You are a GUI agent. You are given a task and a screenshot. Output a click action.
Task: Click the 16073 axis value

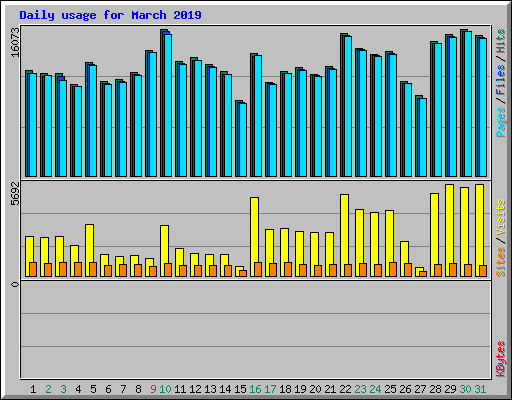[x=15, y=42]
